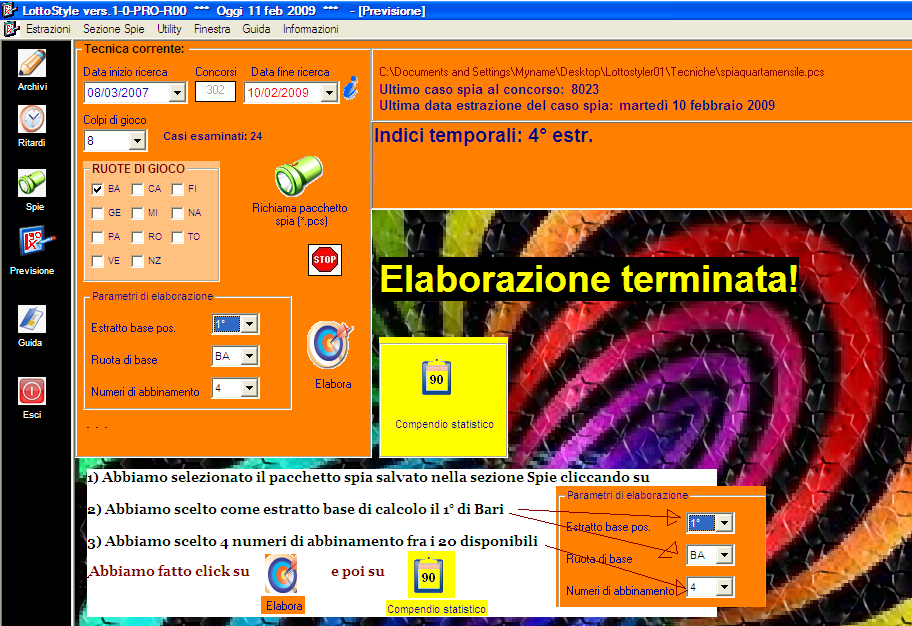912x626 pixels.
Task: Open the Informazioni menu
Action: point(311,29)
